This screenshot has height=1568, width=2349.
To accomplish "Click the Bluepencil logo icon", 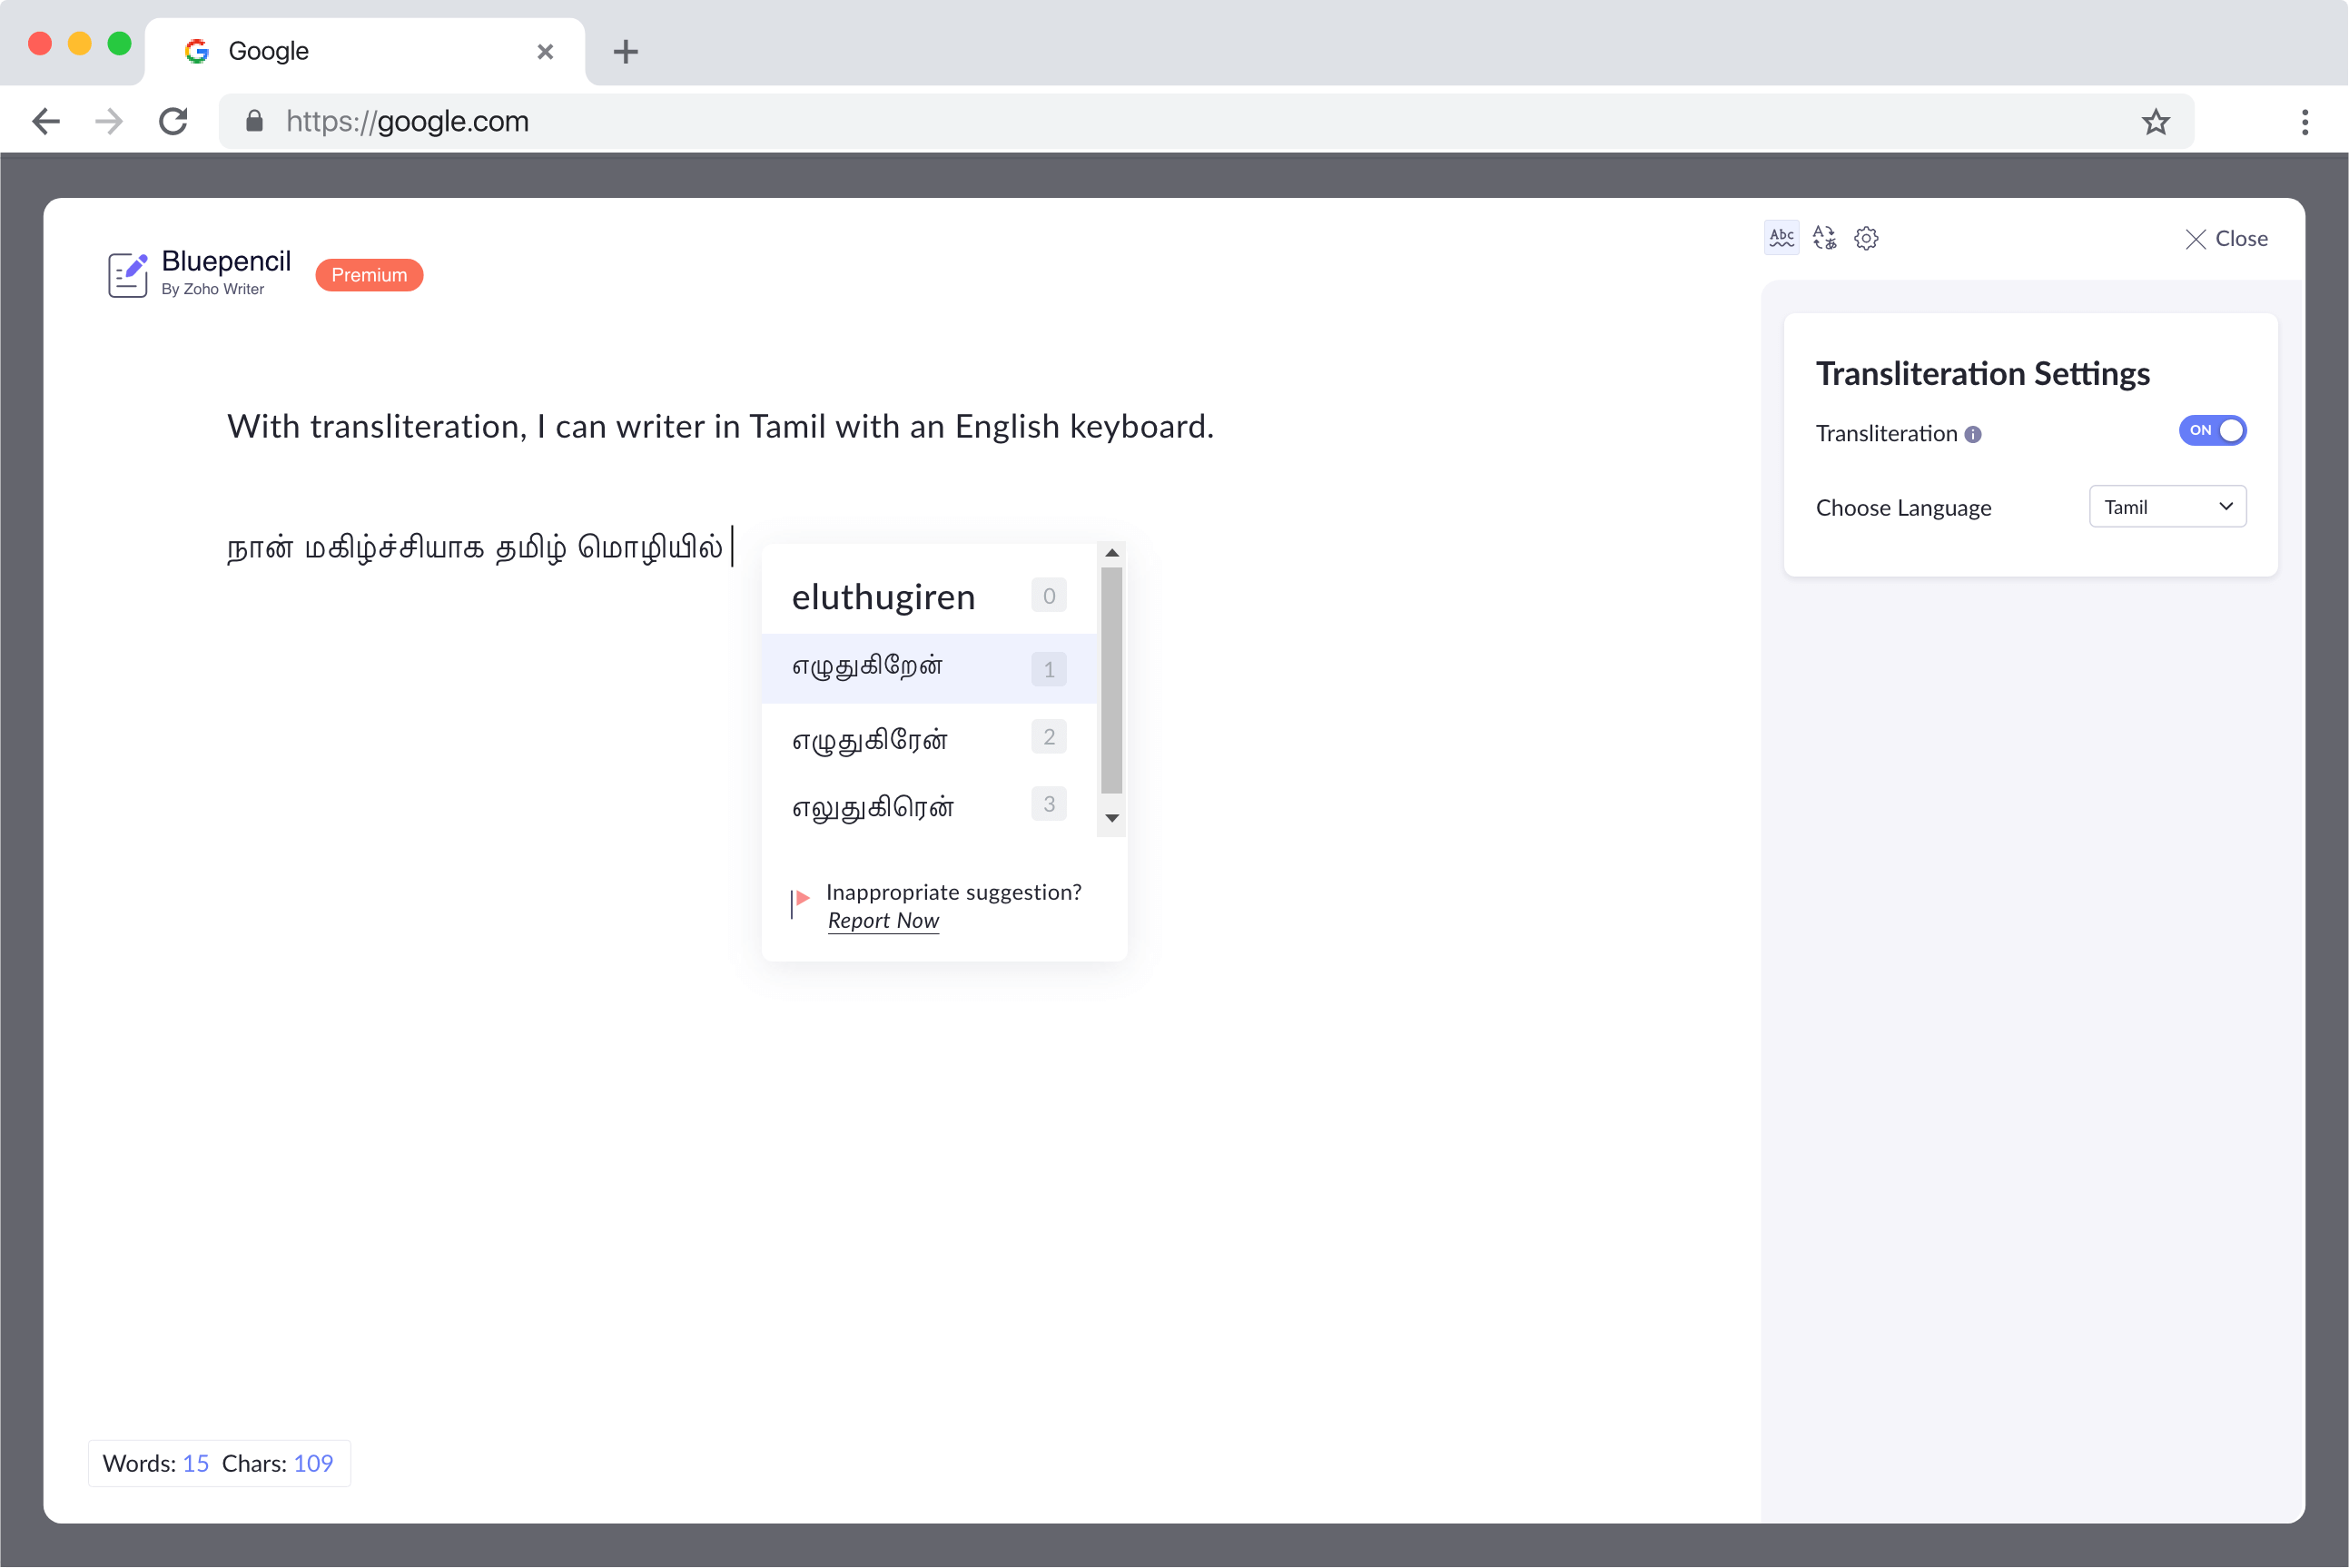I will 128,274.
